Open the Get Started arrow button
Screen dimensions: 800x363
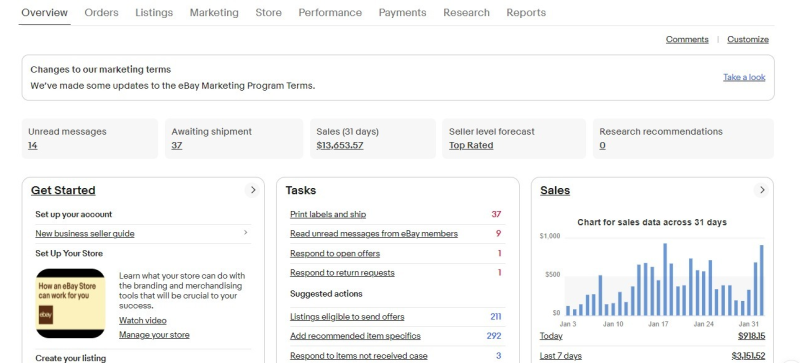[252, 190]
